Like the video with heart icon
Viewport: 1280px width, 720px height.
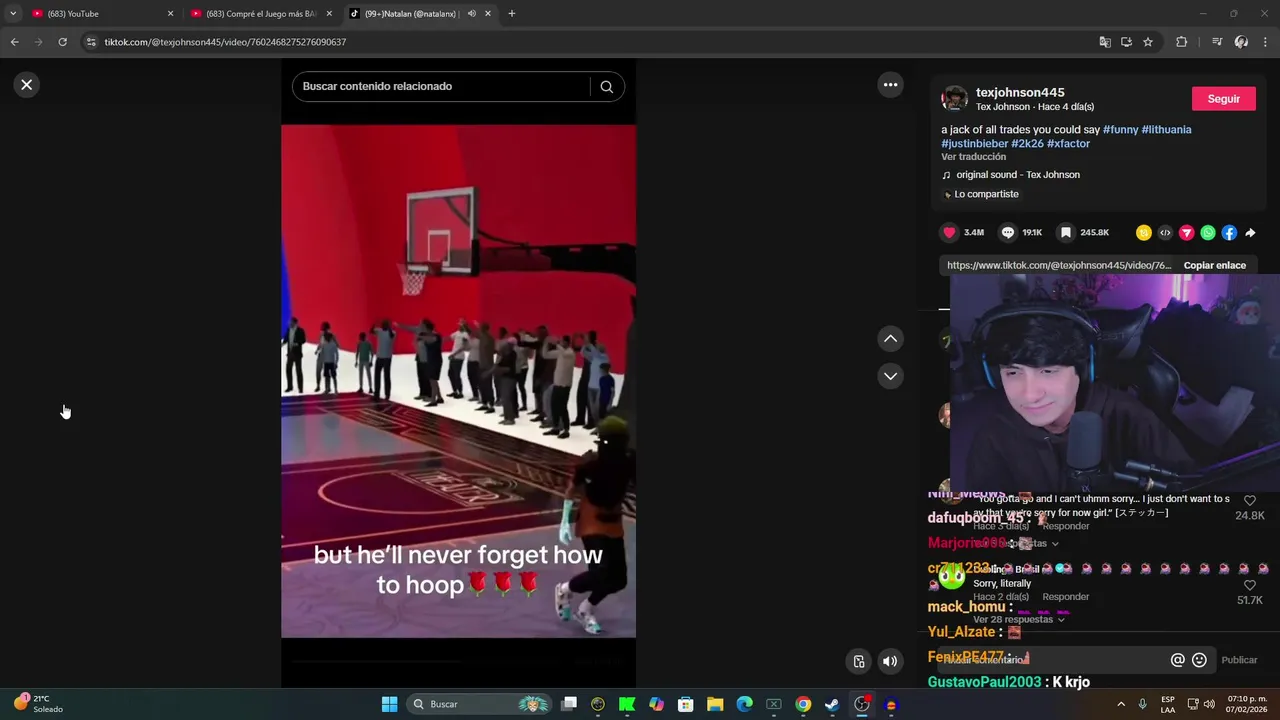click(x=949, y=232)
